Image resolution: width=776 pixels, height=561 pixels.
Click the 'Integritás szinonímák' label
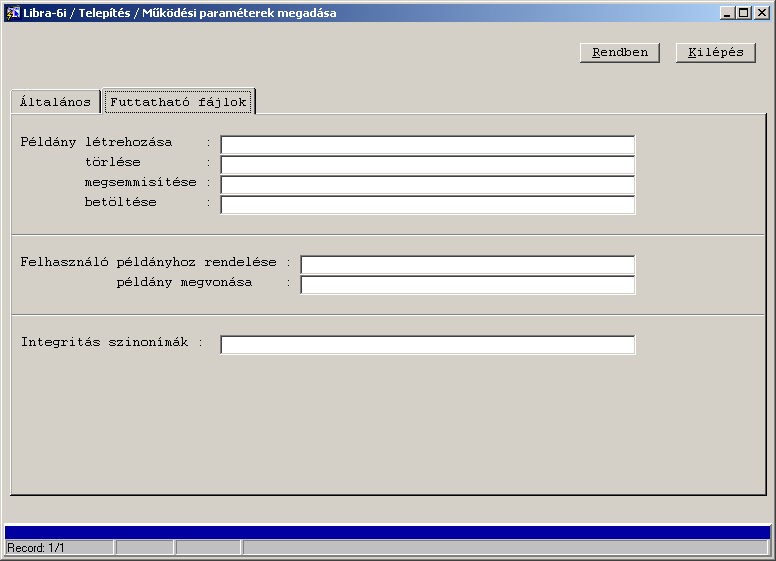click(x=104, y=342)
